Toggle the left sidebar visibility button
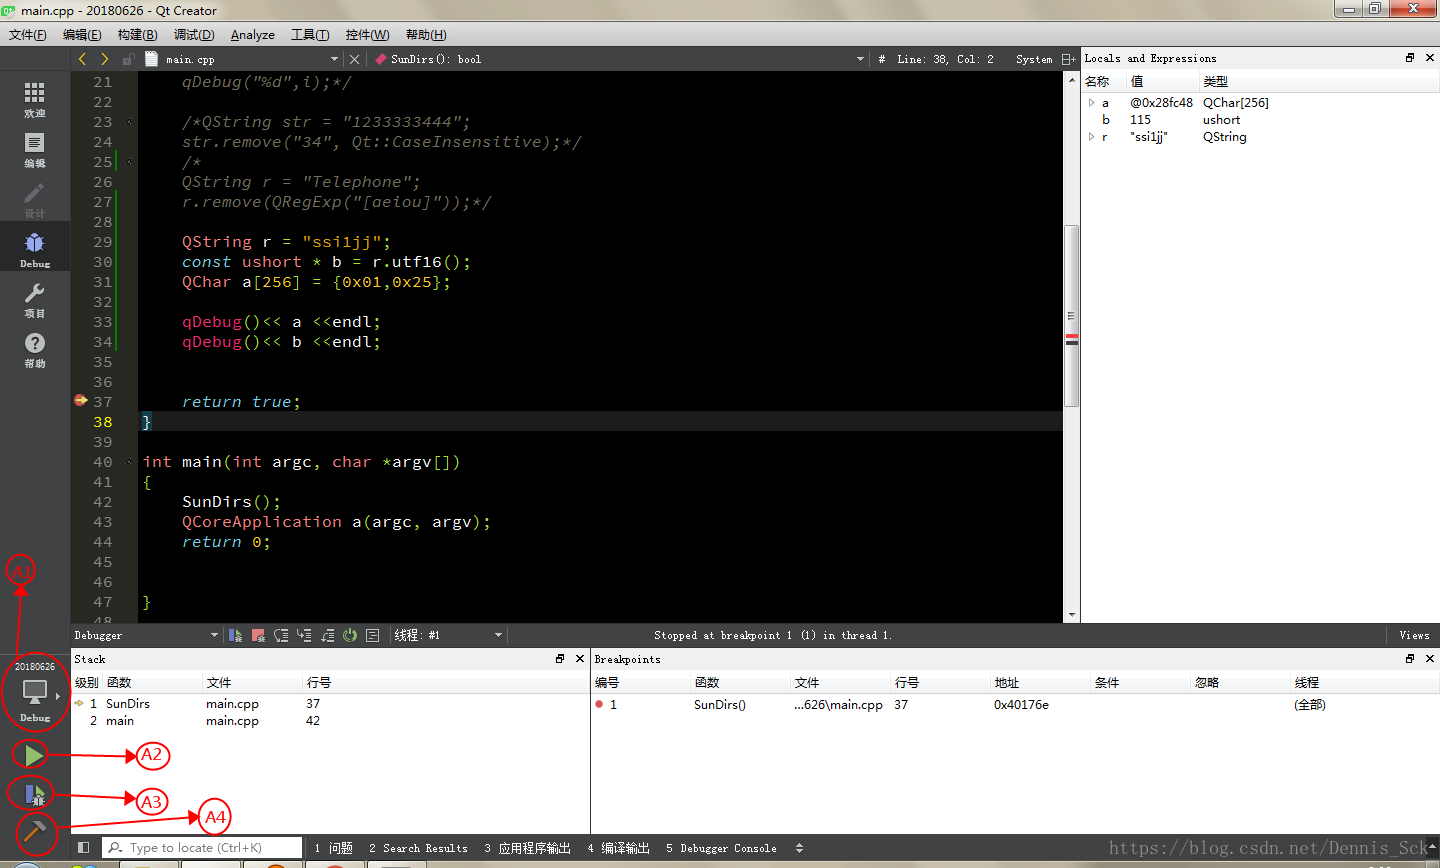1440x868 pixels. point(84,847)
